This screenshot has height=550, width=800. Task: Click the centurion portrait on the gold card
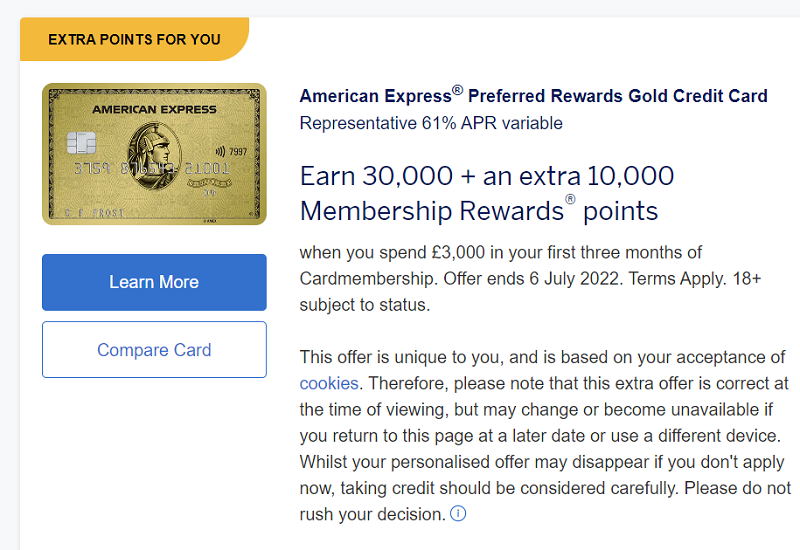154,156
